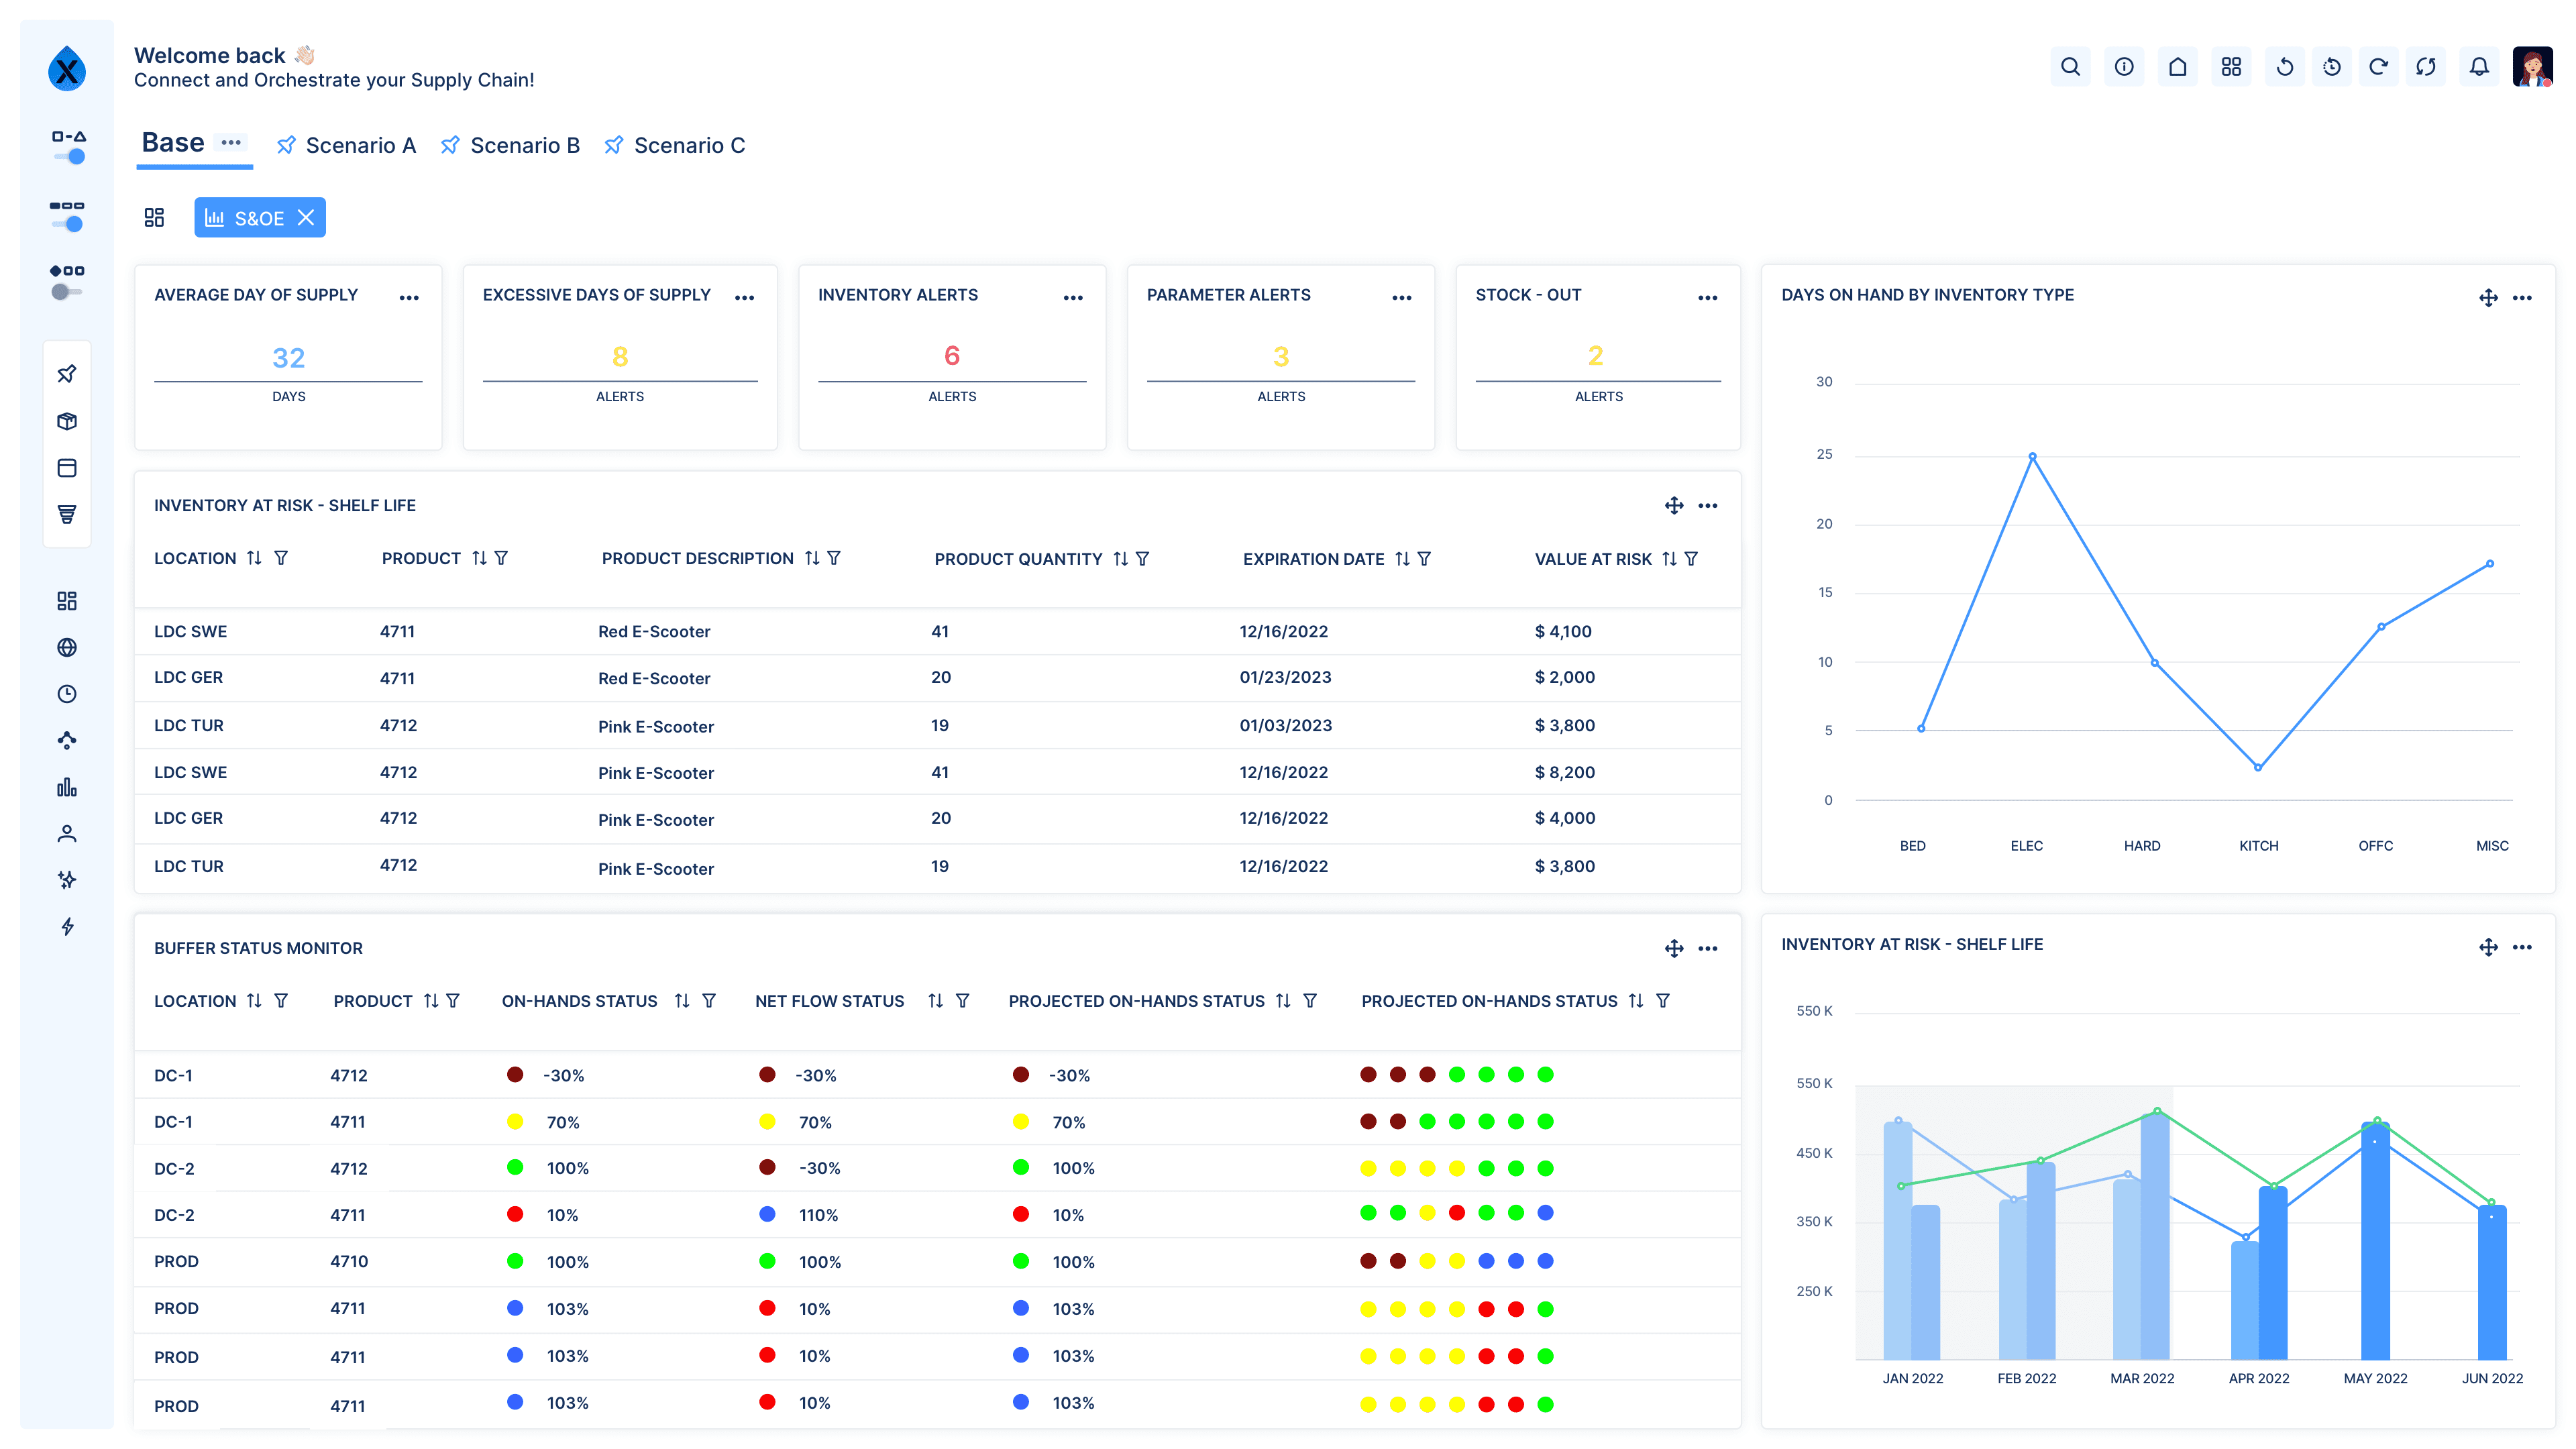Screen dimensions: 2576x1449
Task: Click the home icon in header
Action: click(2177, 67)
